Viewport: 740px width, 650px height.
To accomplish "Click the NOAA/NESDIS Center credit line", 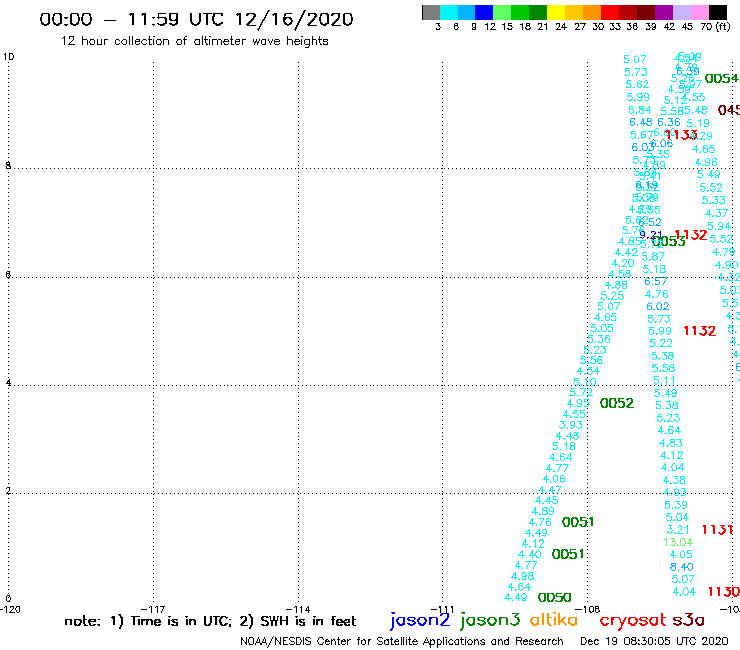I will 402,641.
